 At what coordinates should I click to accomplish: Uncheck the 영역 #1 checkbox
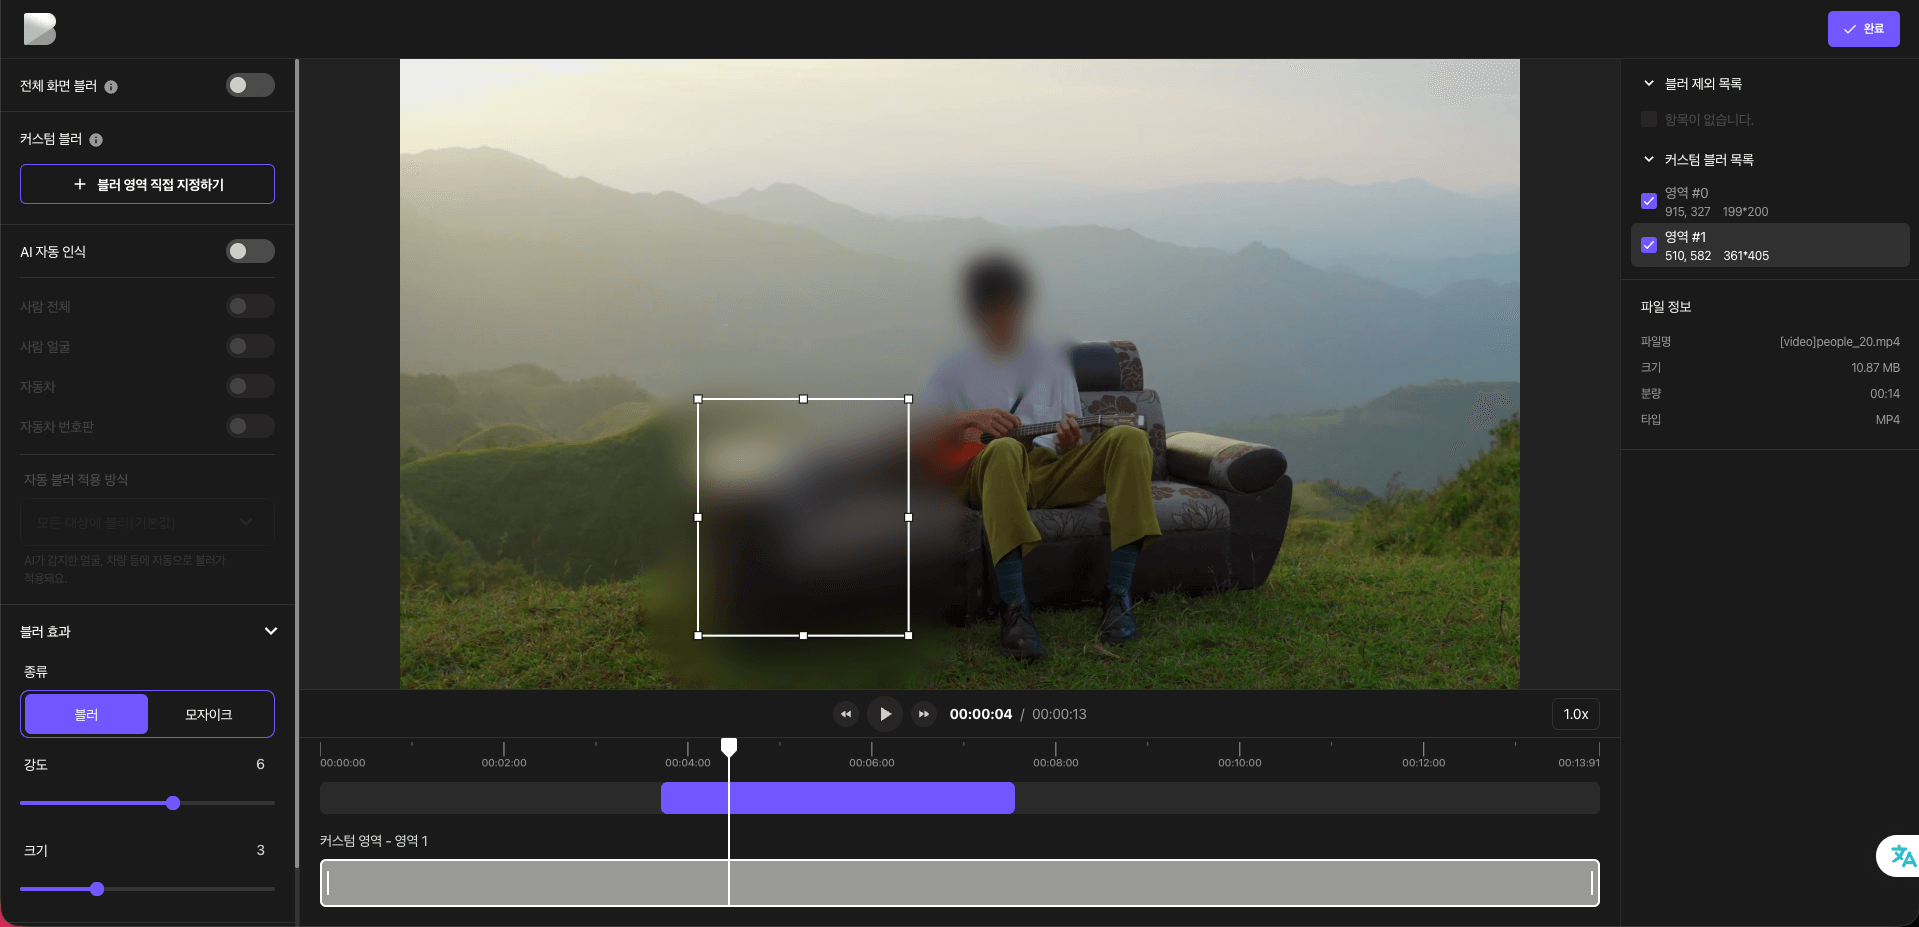tap(1649, 245)
